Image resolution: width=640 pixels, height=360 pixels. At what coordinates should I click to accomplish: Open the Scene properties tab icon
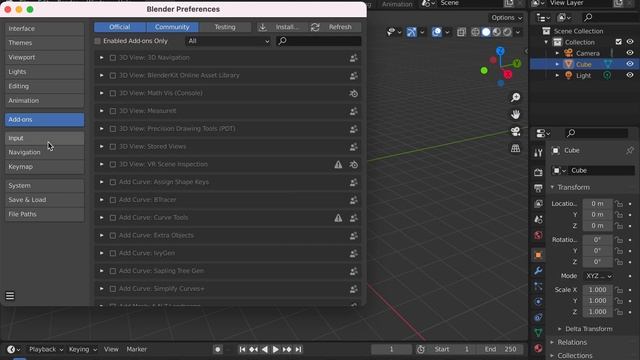pos(538,220)
